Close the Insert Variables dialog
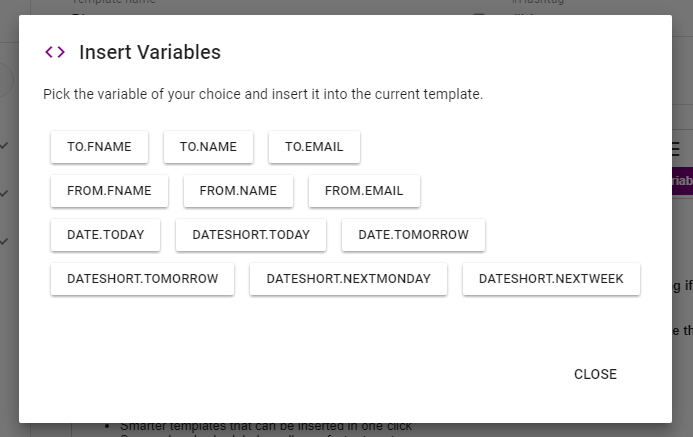This screenshot has width=693, height=437. (x=595, y=374)
